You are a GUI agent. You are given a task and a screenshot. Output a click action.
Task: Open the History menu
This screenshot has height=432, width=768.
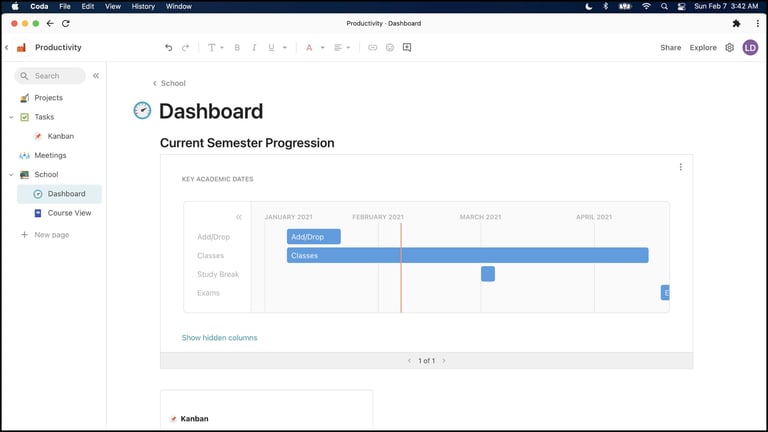click(x=143, y=6)
